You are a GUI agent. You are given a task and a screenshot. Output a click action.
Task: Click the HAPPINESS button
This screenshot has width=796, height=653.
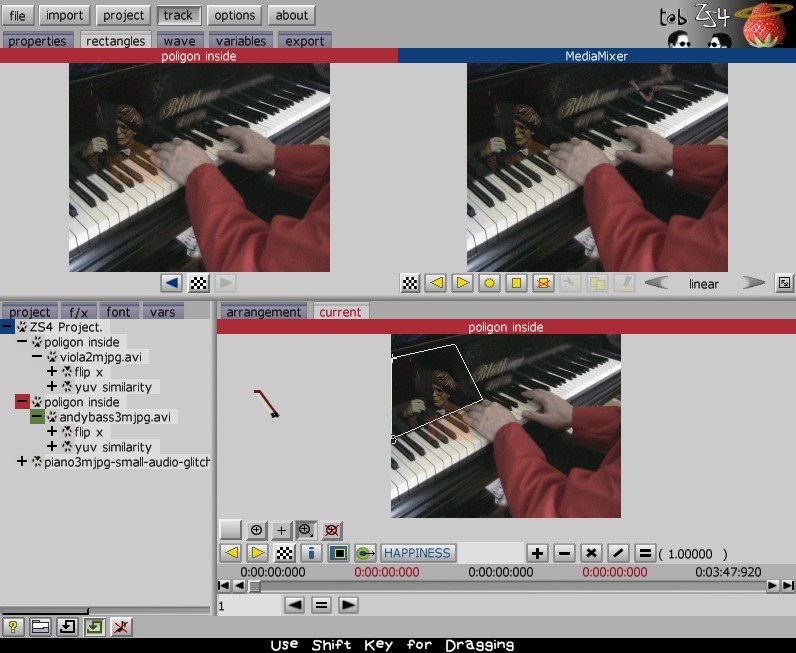pyautogui.click(x=418, y=553)
